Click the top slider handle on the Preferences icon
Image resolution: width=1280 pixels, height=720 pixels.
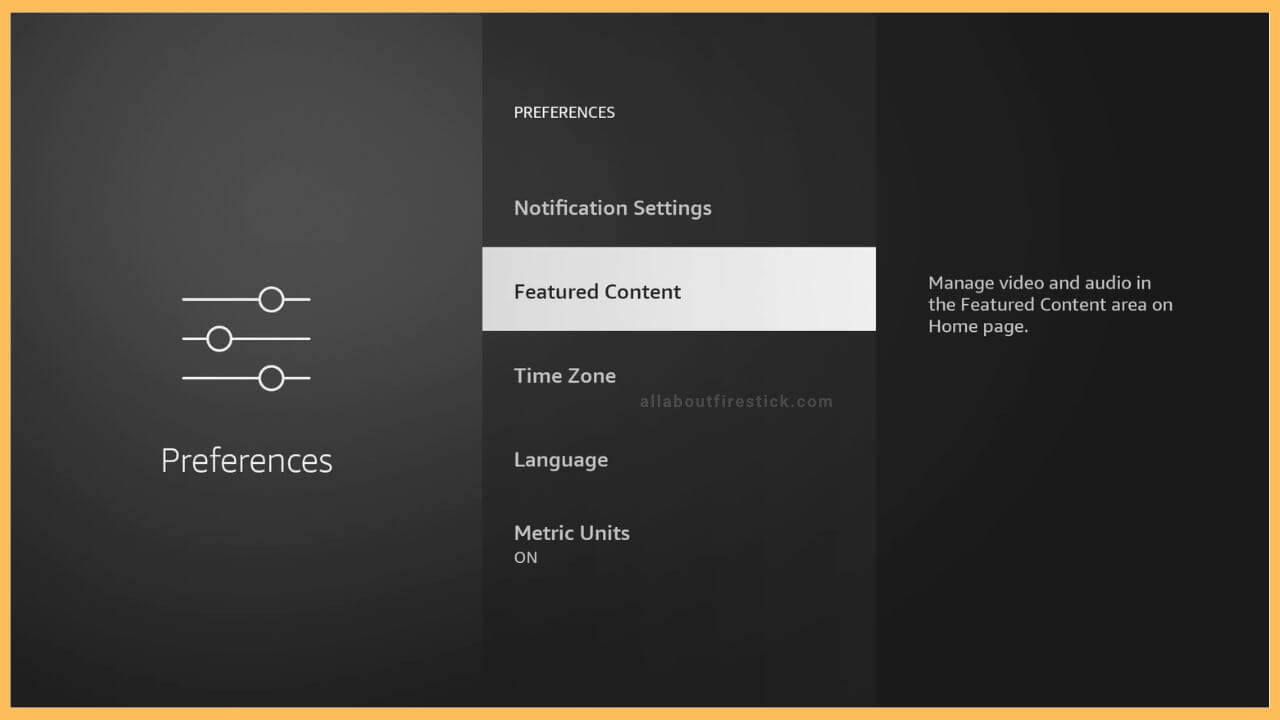271,298
